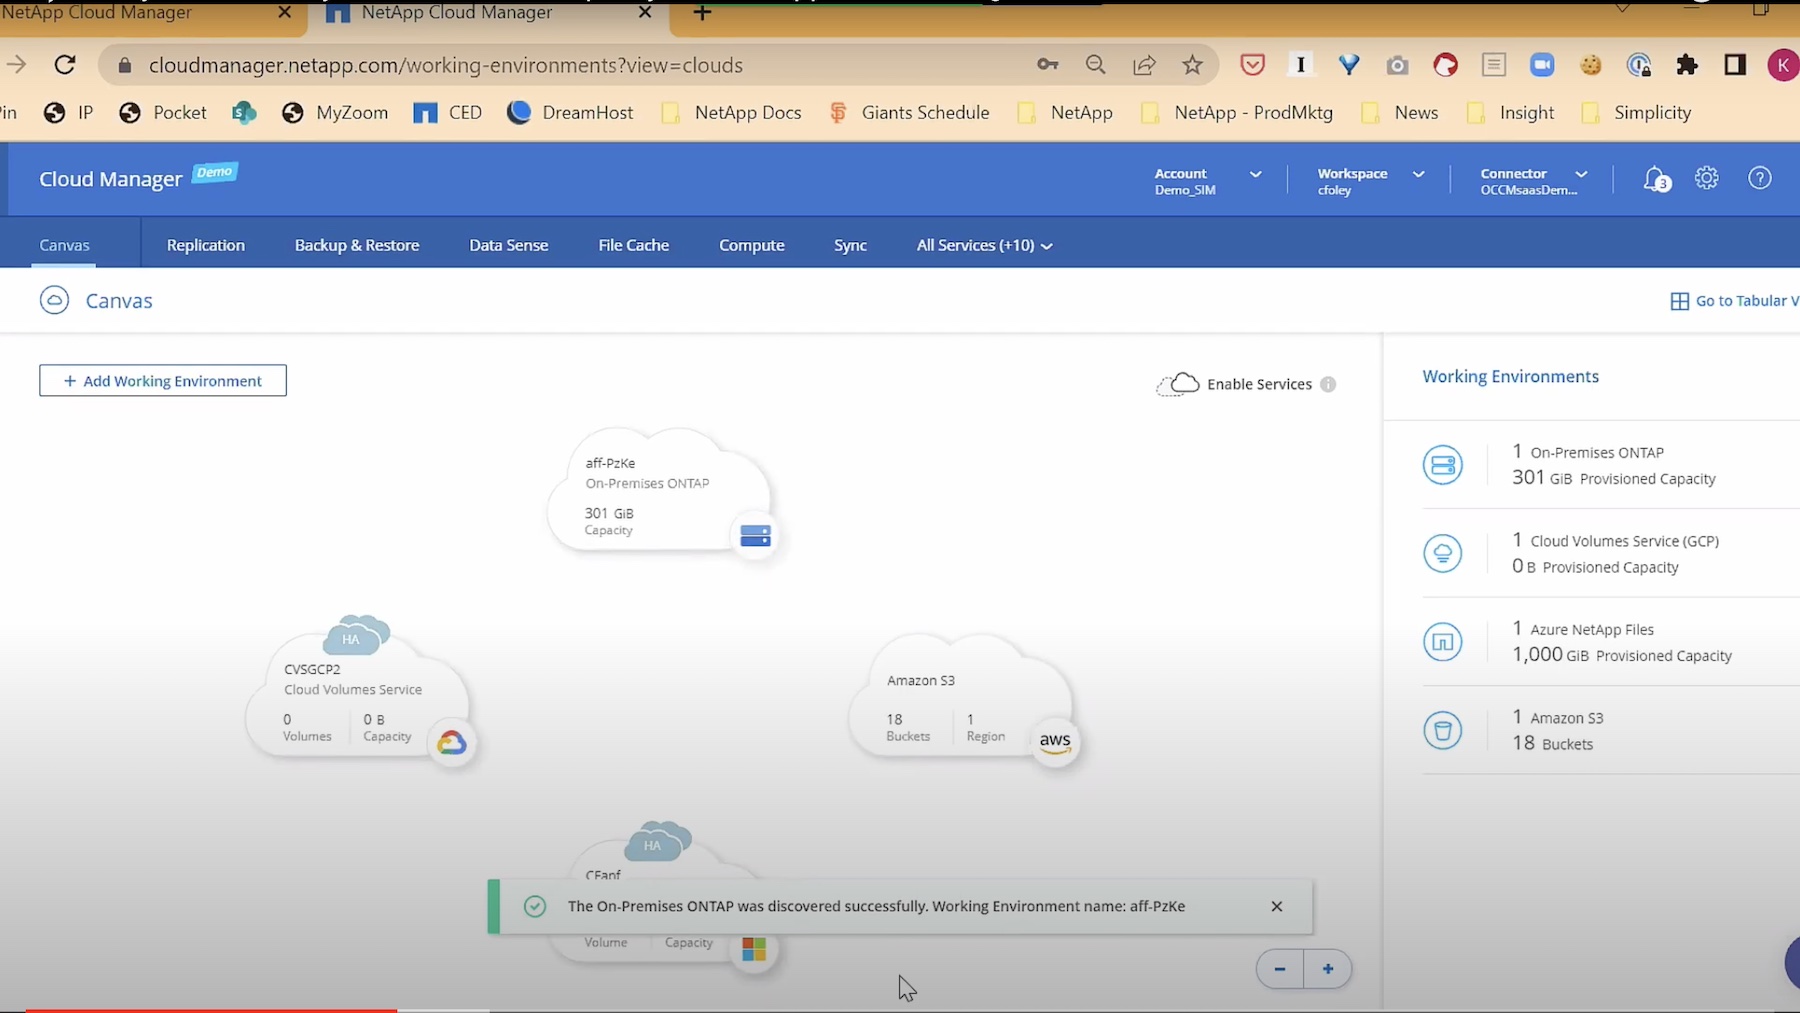Expand the Connector dropdown
The height and width of the screenshot is (1013, 1800).
point(1533,180)
